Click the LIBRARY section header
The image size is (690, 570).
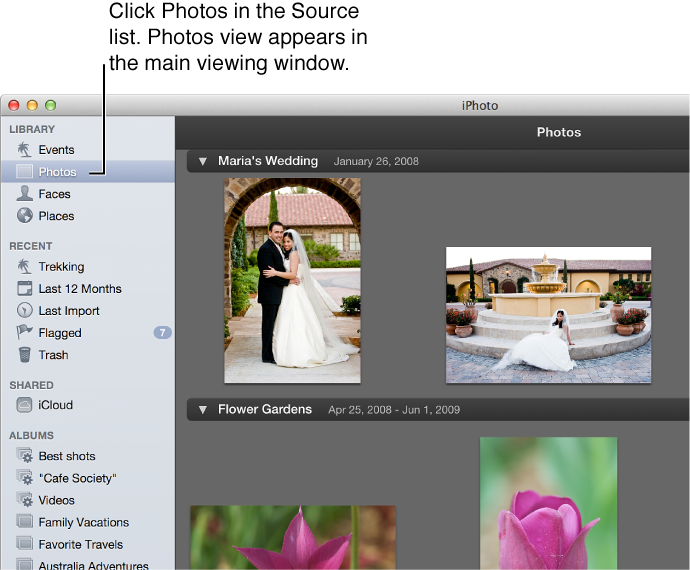click(32, 129)
